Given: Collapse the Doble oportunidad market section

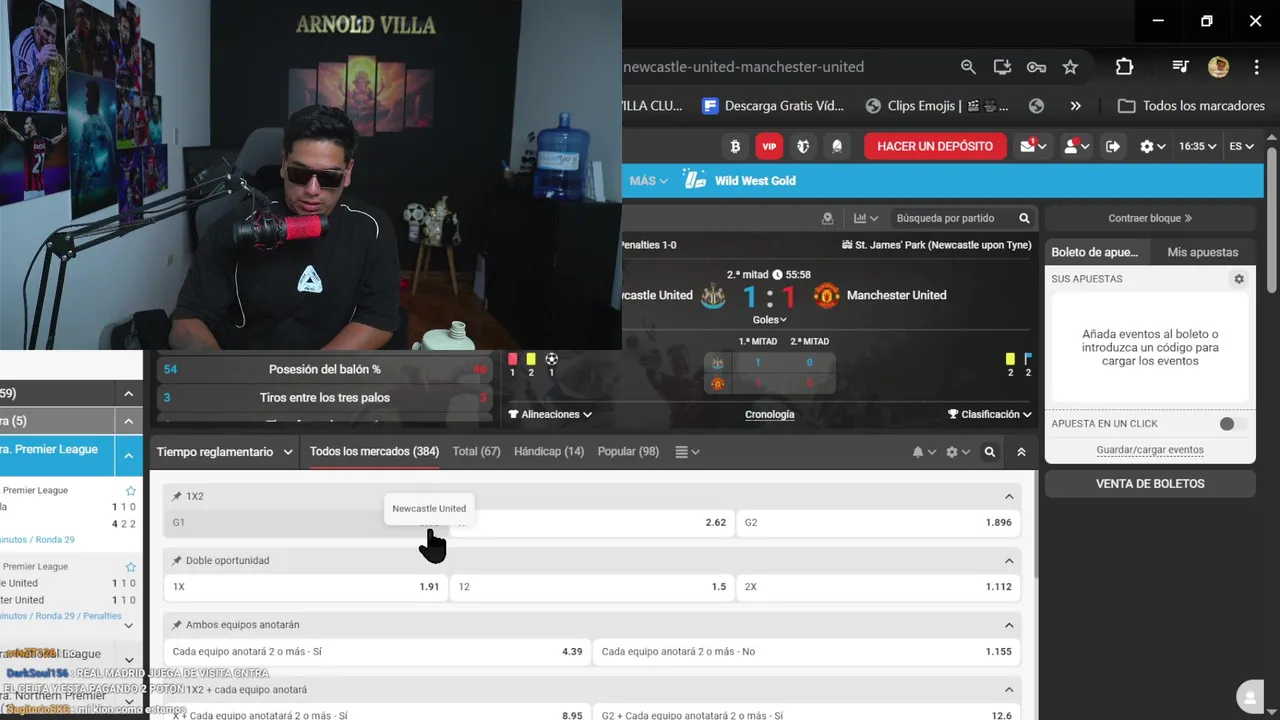Looking at the screenshot, I should pyautogui.click(x=1009, y=561).
